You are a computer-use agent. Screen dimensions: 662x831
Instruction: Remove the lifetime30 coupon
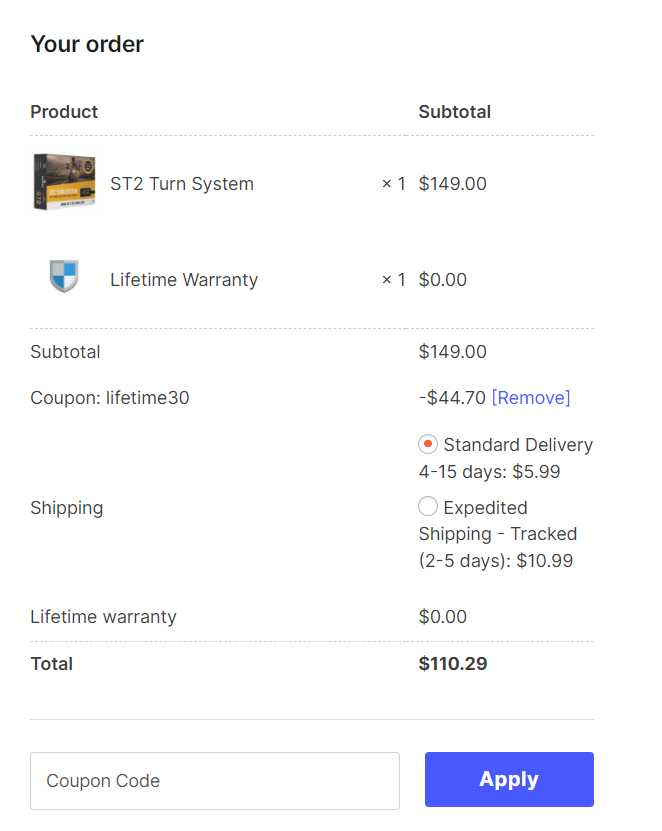click(x=531, y=398)
